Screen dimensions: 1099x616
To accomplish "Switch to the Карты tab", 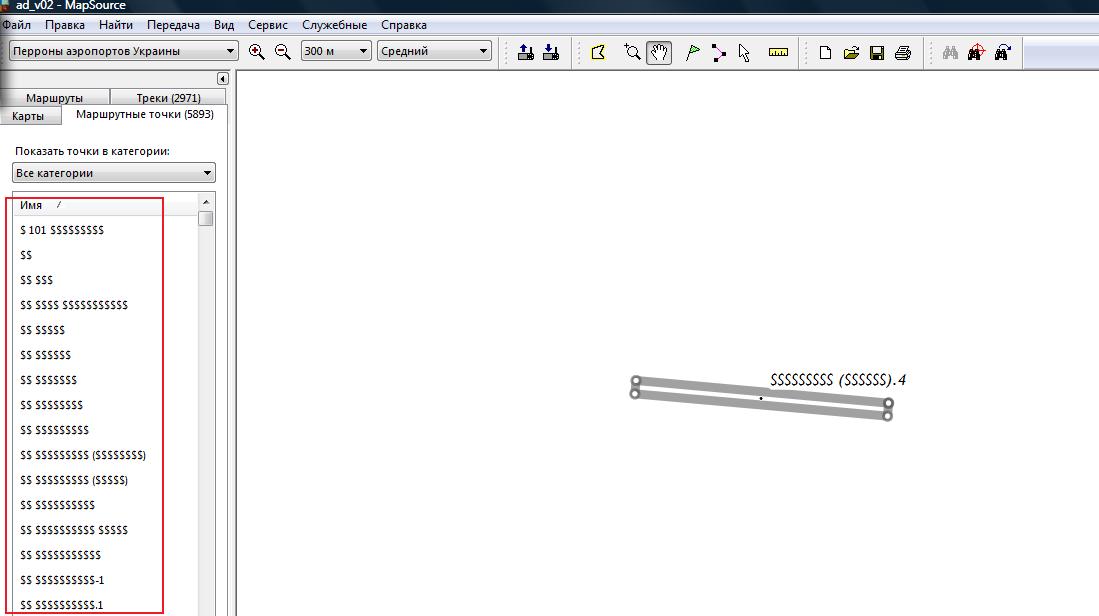I will point(28,116).
